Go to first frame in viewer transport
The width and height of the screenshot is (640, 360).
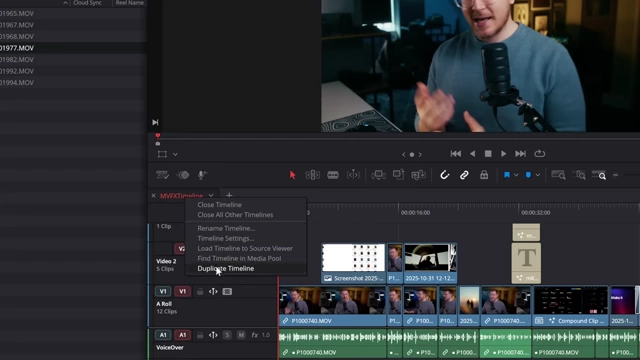click(456, 154)
